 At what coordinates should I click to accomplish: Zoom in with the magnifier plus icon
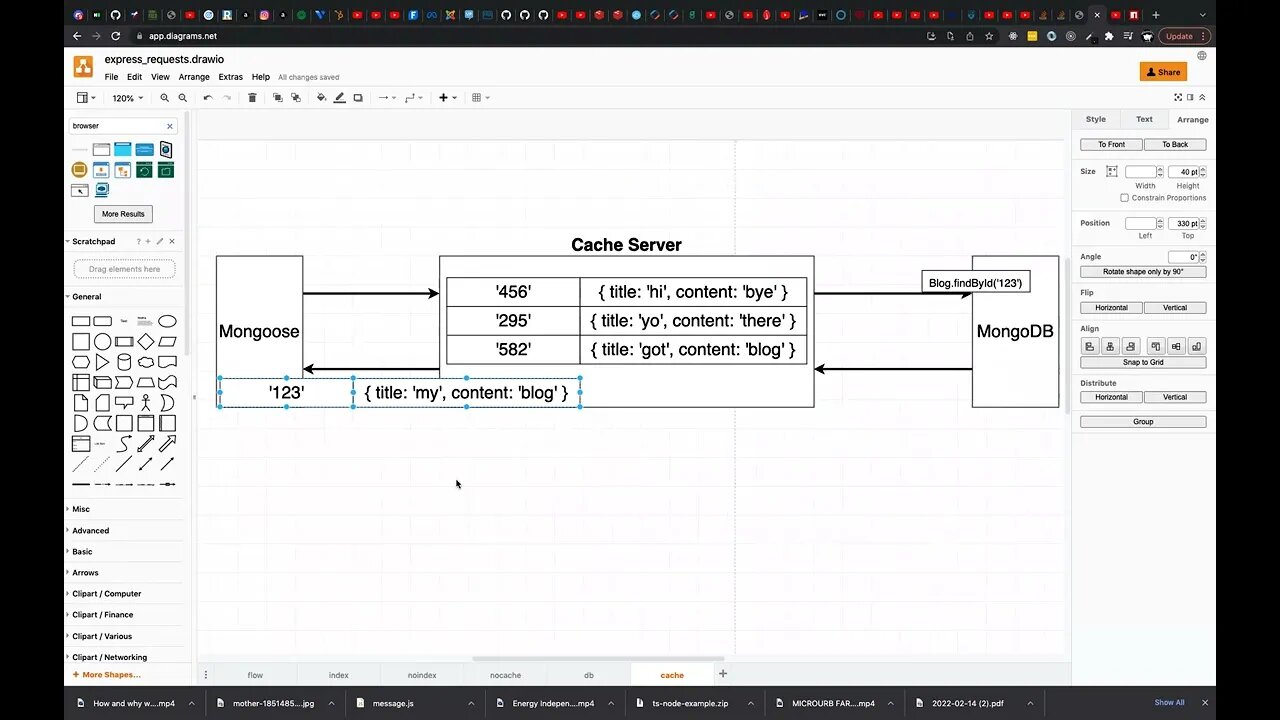(x=165, y=98)
